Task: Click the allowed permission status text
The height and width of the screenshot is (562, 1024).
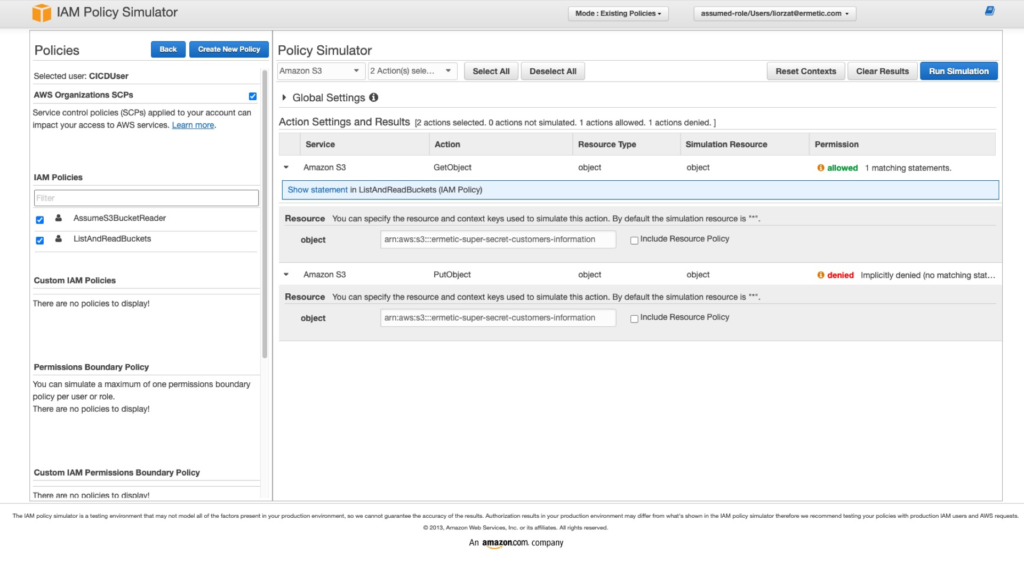Action: [842, 168]
